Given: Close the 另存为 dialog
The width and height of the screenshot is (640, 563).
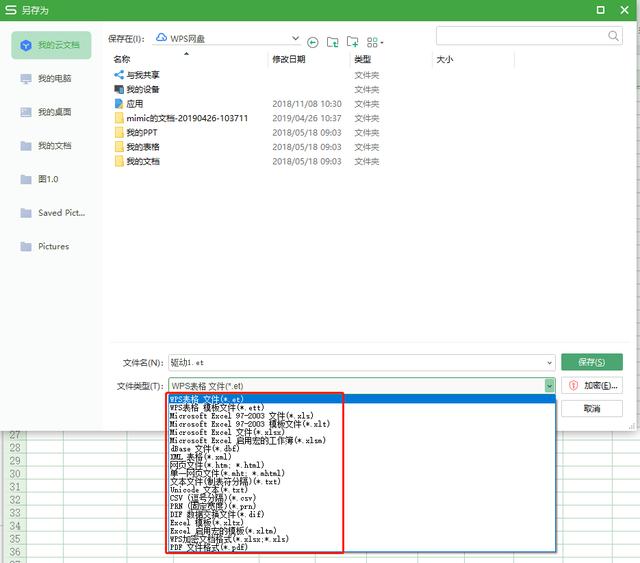Looking at the screenshot, I should pos(624,10).
